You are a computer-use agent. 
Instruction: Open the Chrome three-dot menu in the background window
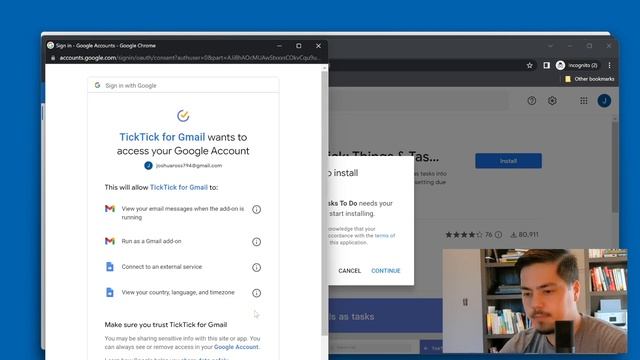(x=609, y=65)
